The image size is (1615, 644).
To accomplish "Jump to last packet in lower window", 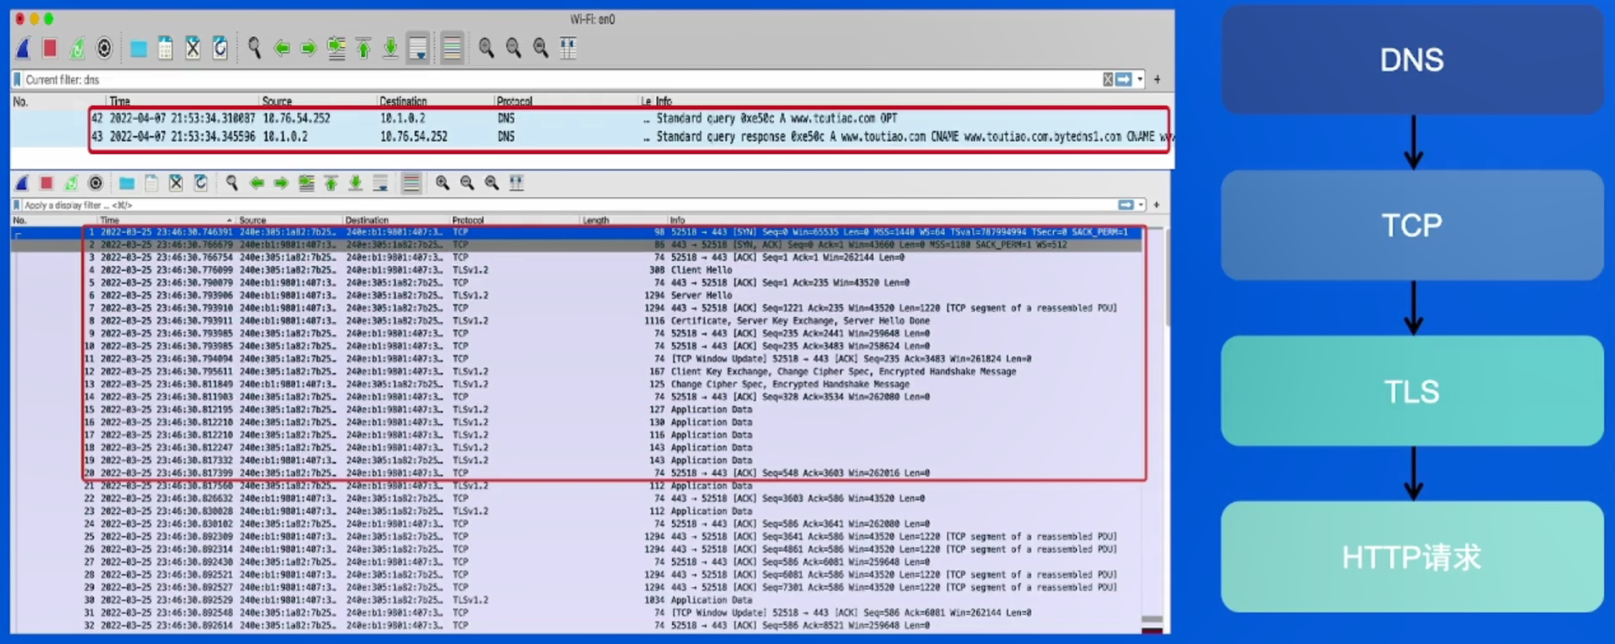I will point(355,183).
